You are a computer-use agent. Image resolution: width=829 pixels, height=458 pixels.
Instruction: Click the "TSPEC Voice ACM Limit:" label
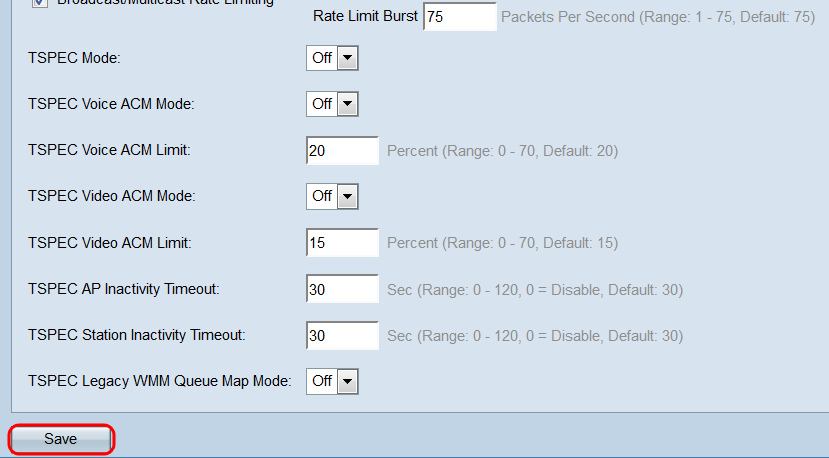(109, 151)
